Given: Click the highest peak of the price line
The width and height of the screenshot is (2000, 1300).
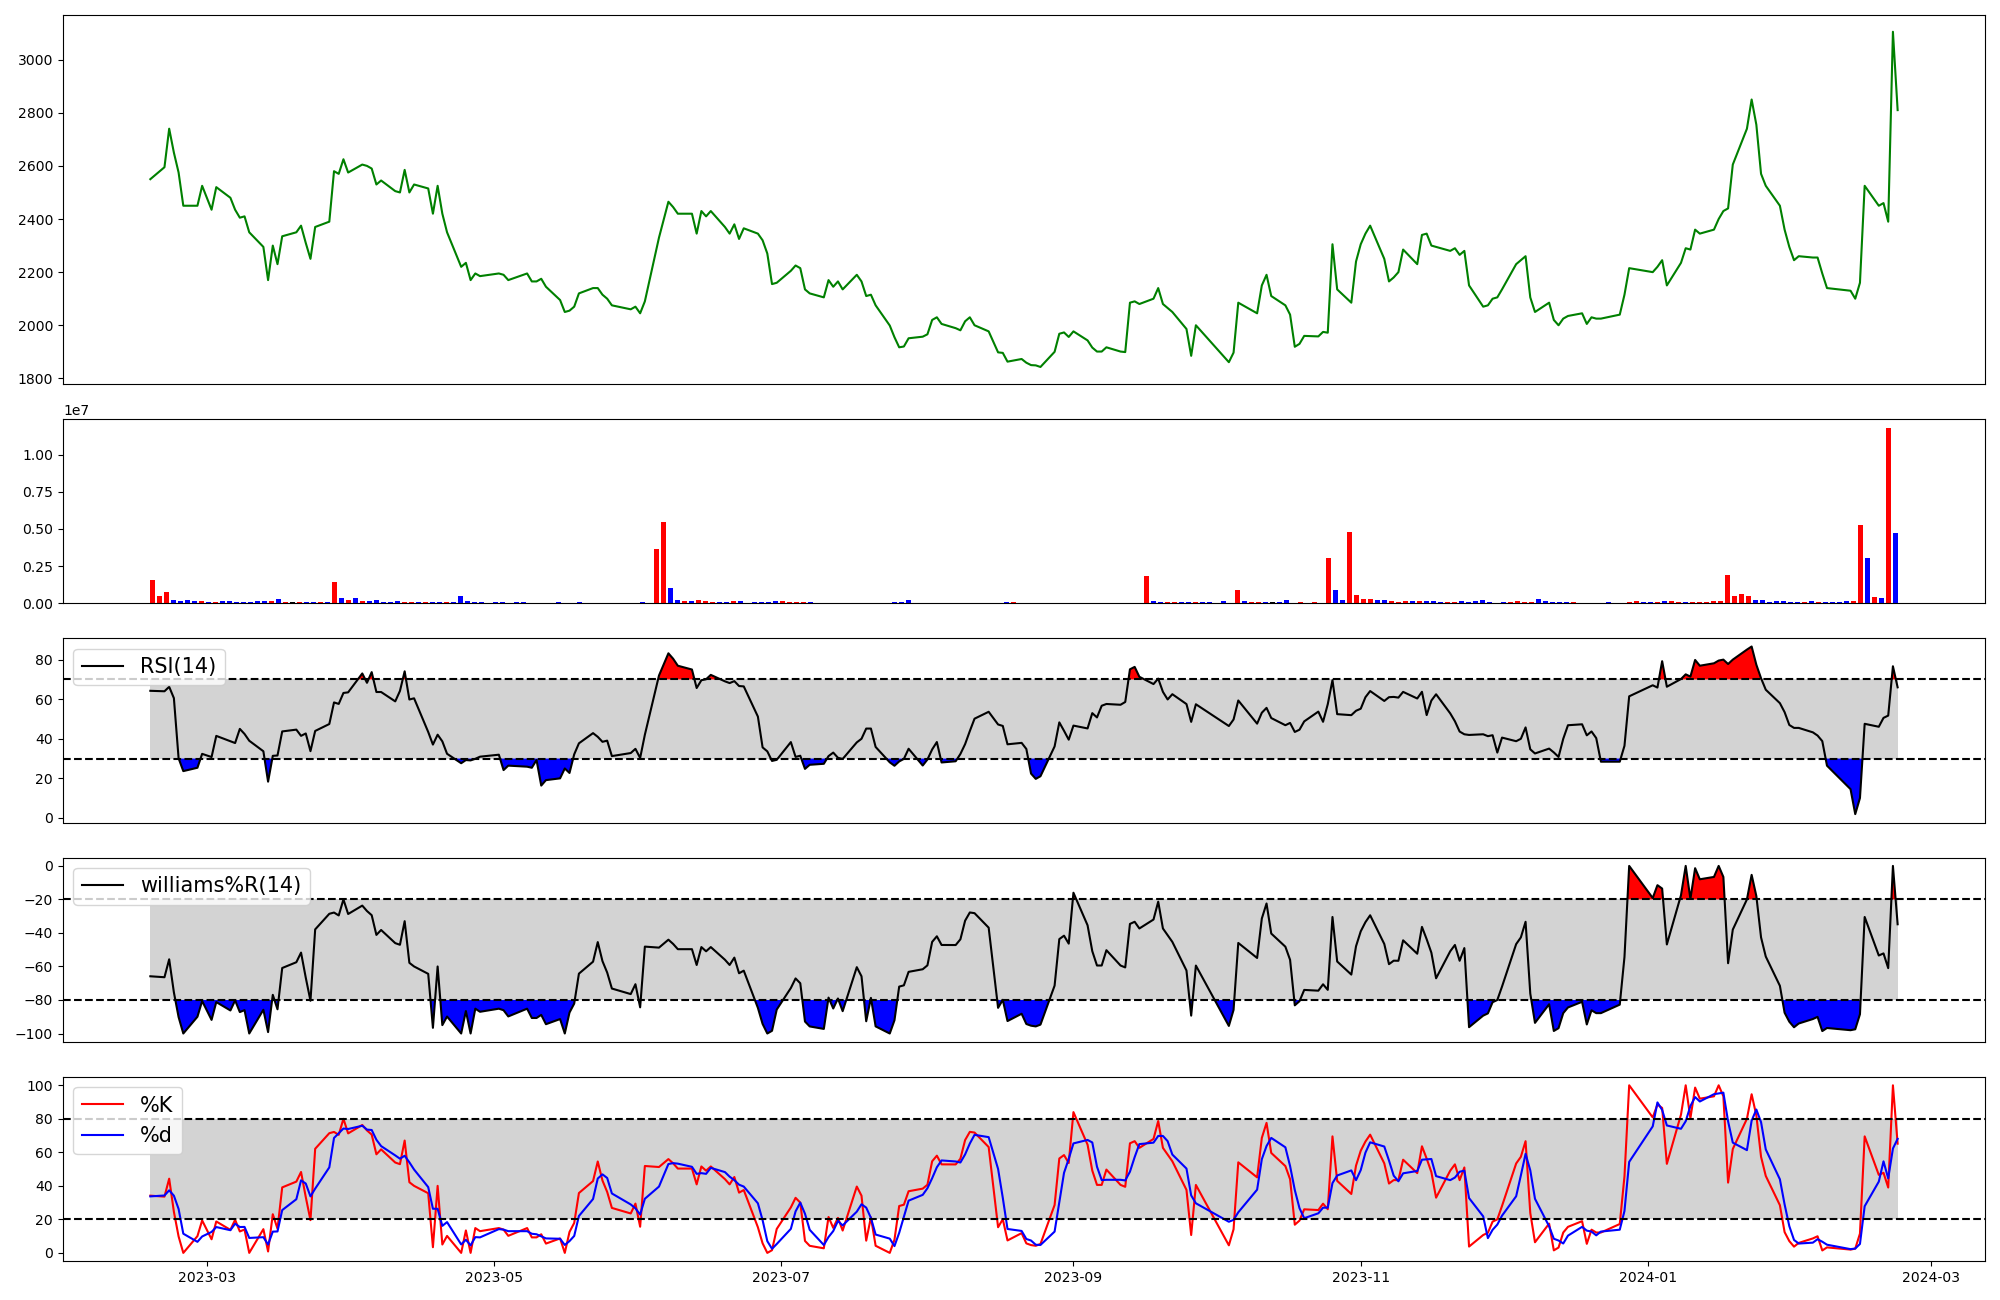Looking at the screenshot, I should click(1892, 33).
